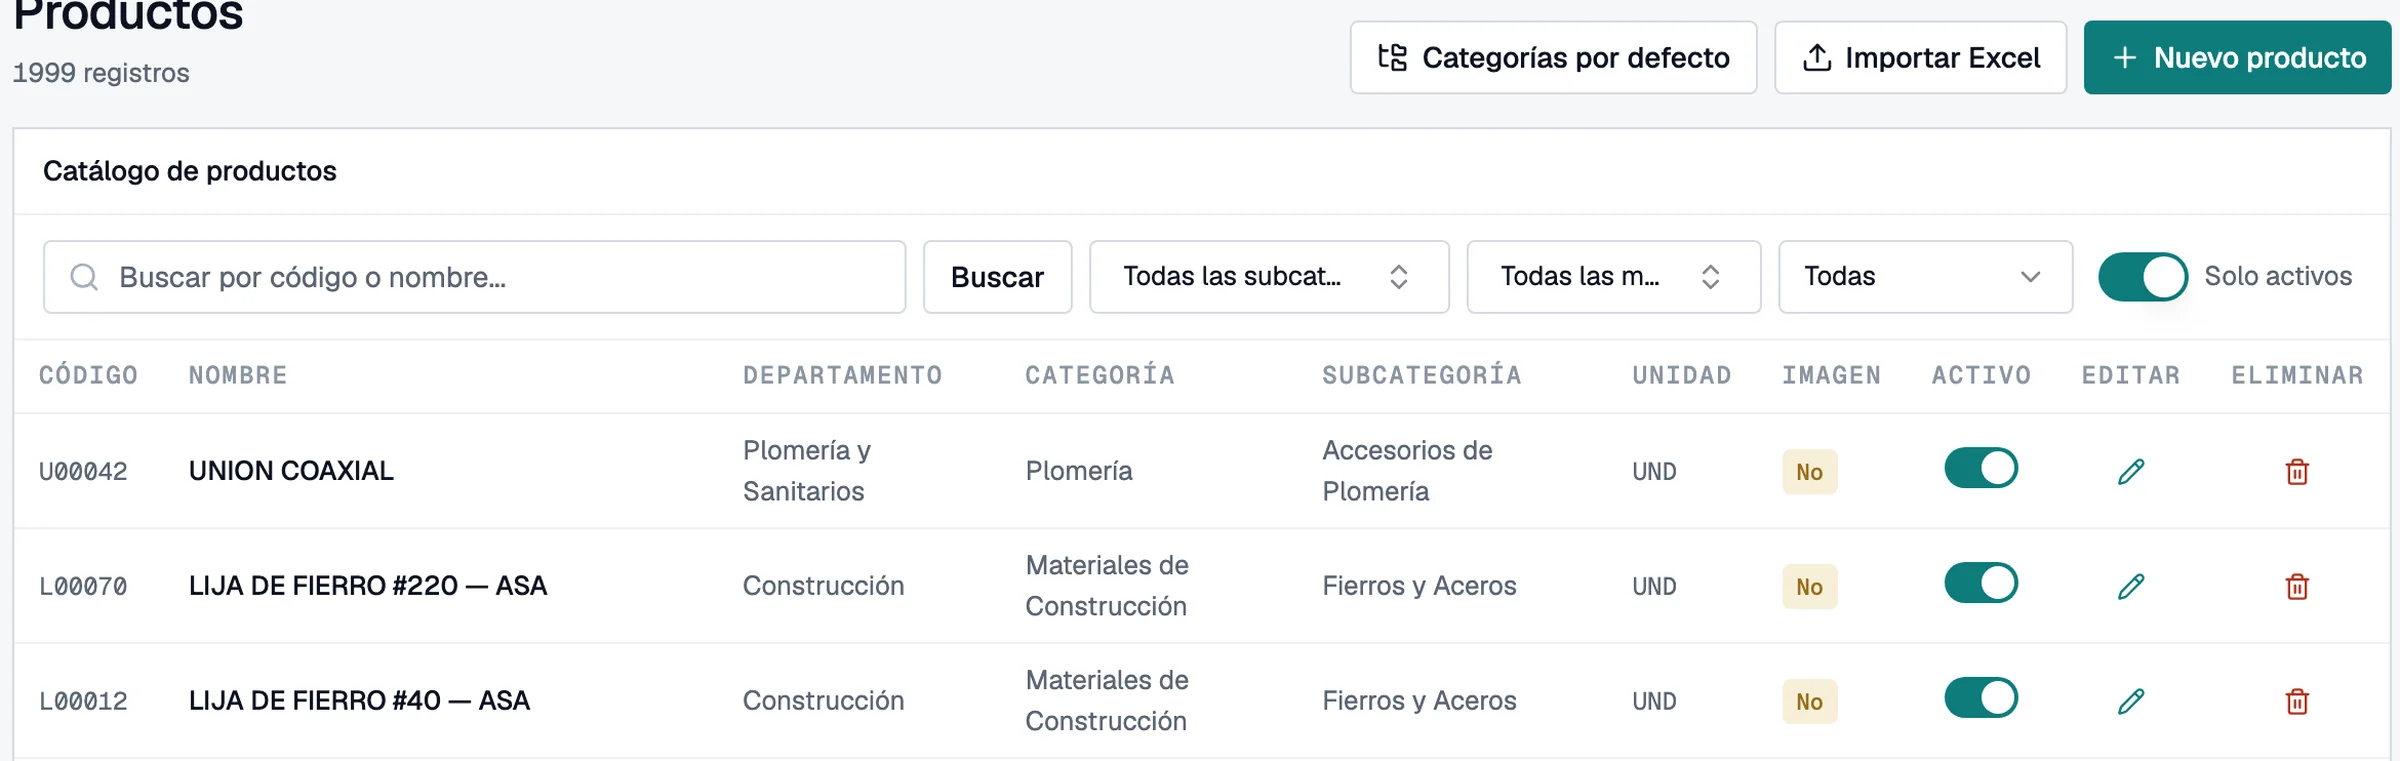Edit the UNION COAXIAL product
Viewport: 2400px width, 761px height.
pos(2131,471)
